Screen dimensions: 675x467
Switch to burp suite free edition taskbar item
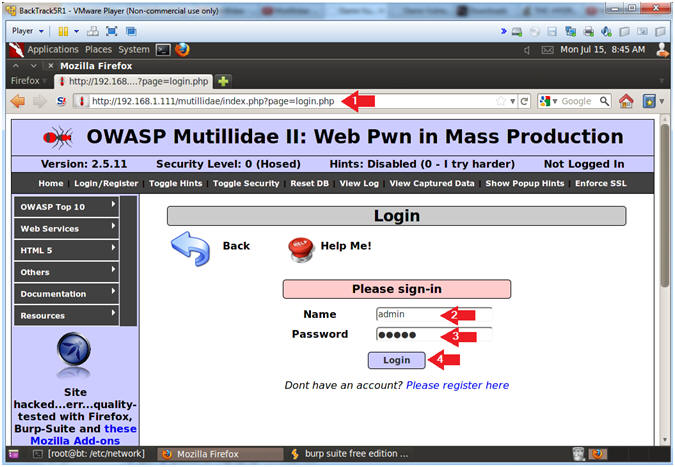pyautogui.click(x=350, y=454)
